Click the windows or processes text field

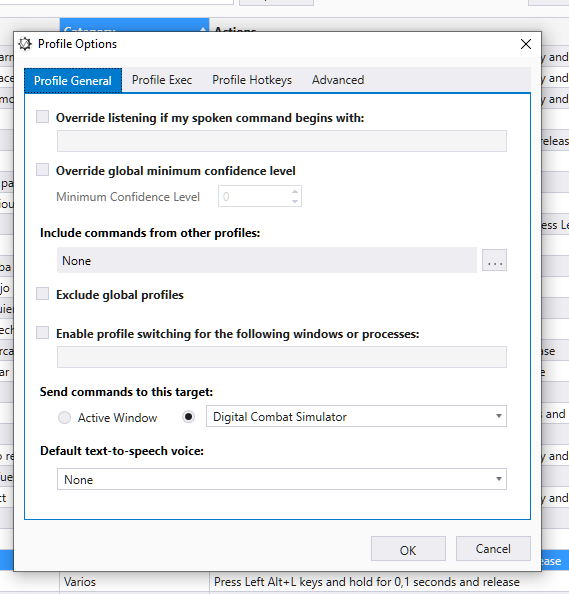[281, 357]
